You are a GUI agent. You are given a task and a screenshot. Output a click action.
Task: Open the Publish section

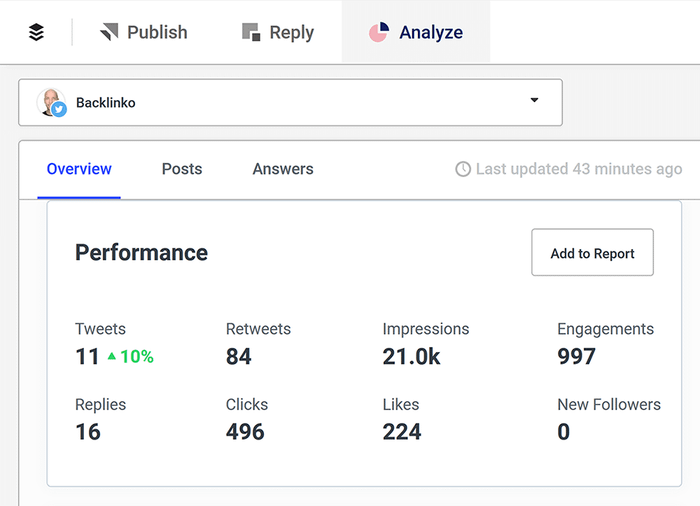click(x=144, y=32)
